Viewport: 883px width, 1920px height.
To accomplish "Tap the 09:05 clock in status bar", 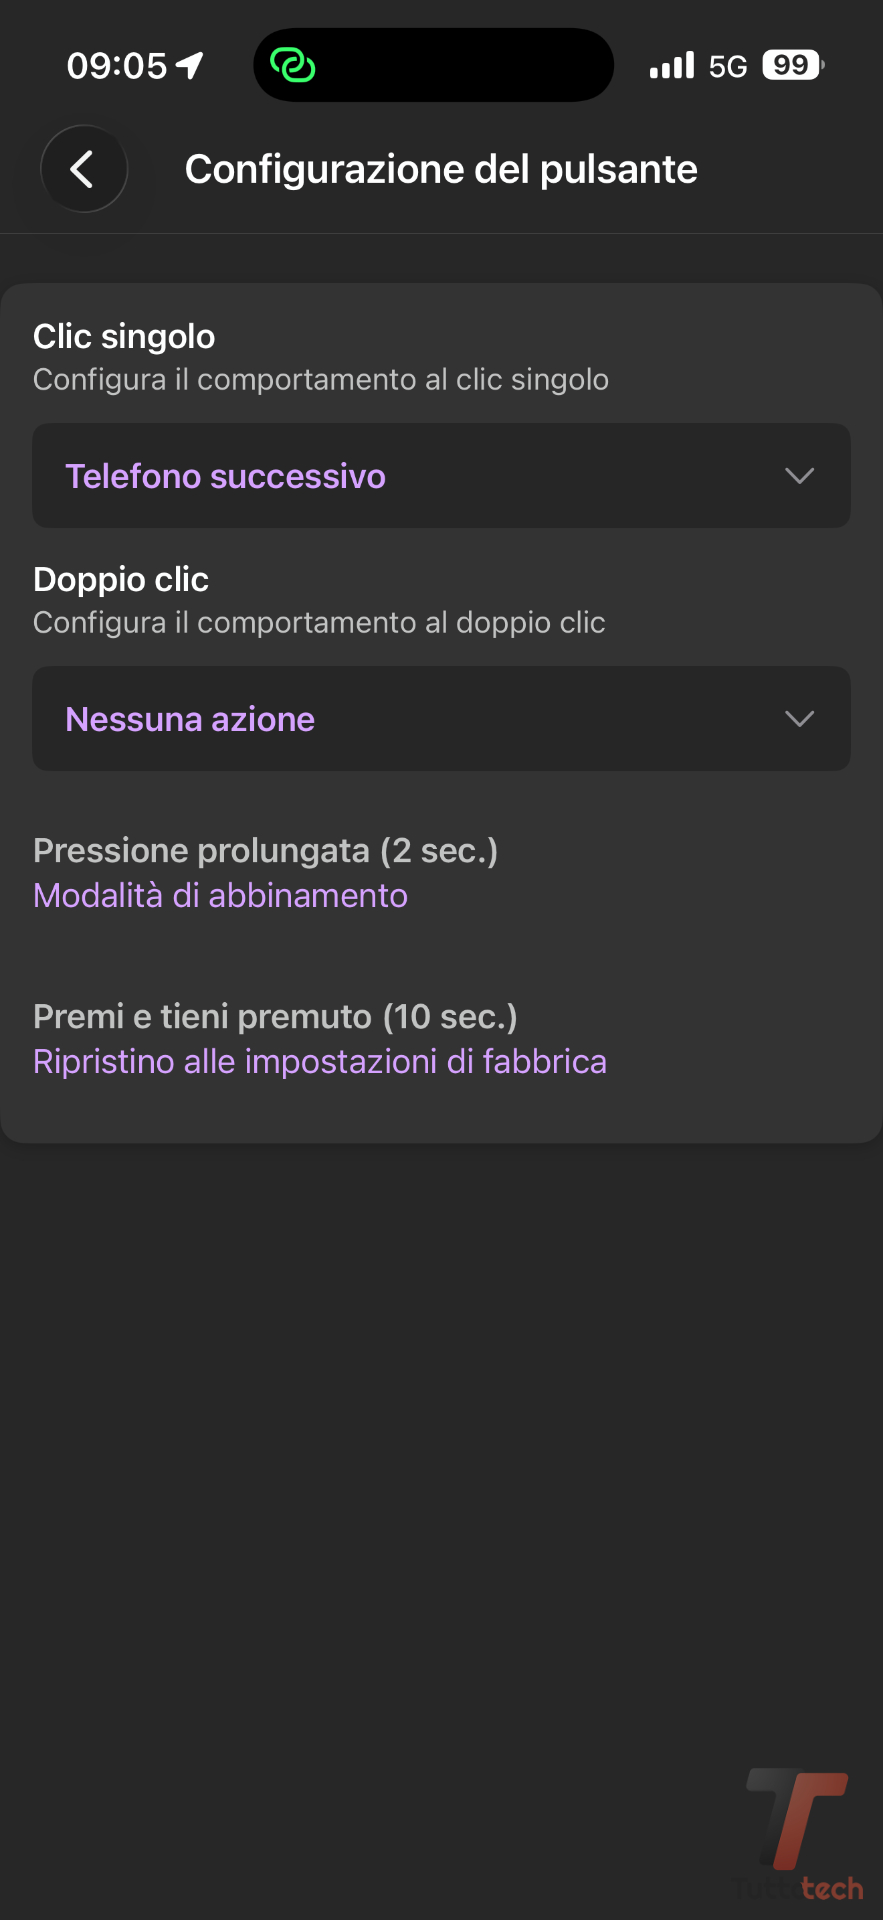I will (x=117, y=66).
